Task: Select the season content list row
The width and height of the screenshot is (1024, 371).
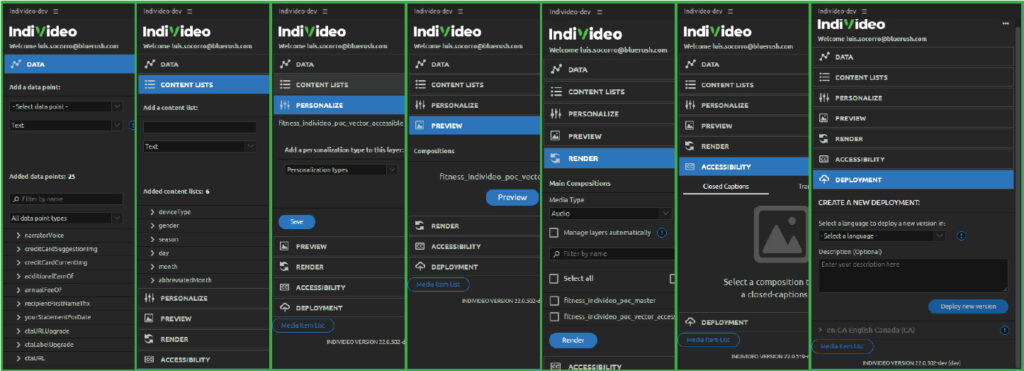Action: (x=204, y=239)
